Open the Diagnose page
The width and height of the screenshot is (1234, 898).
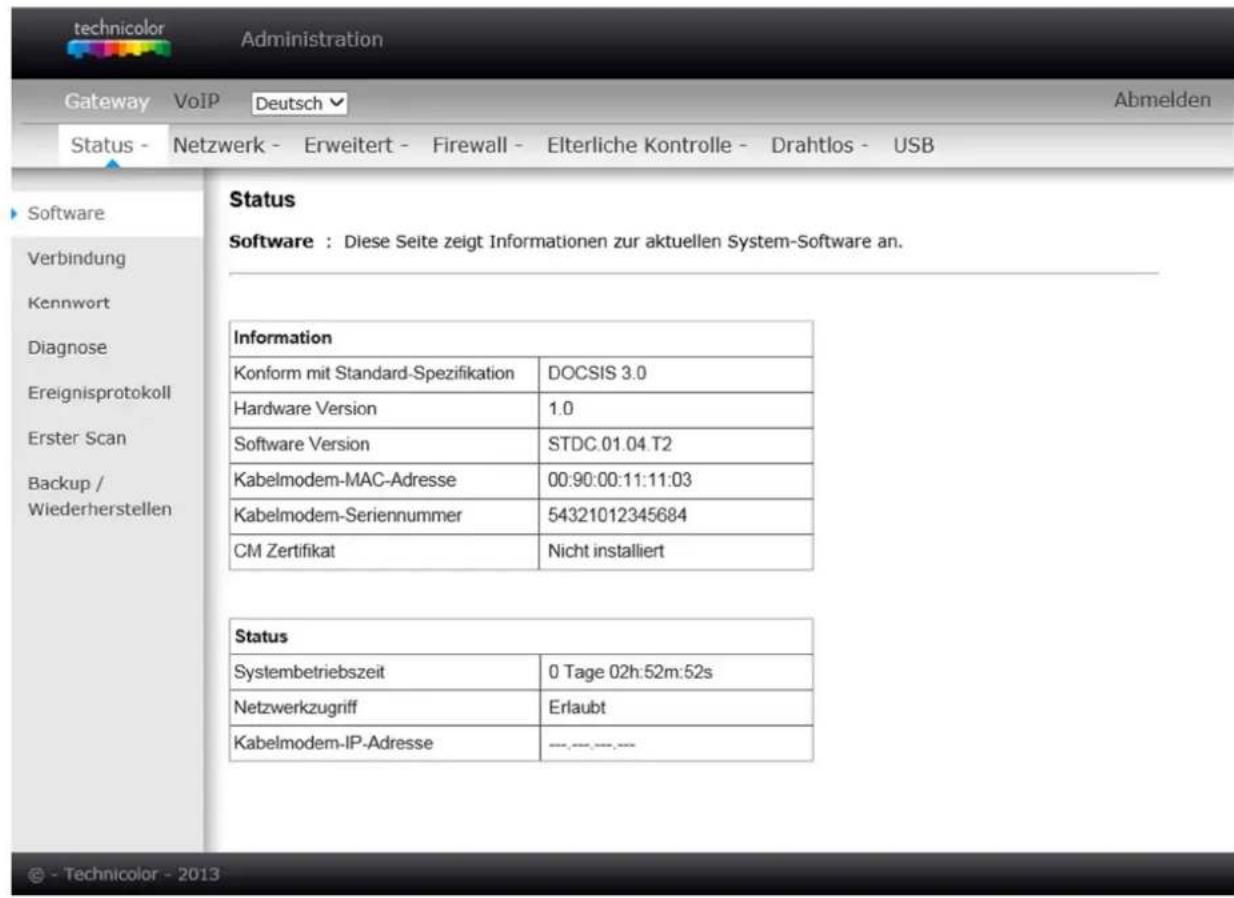(67, 348)
